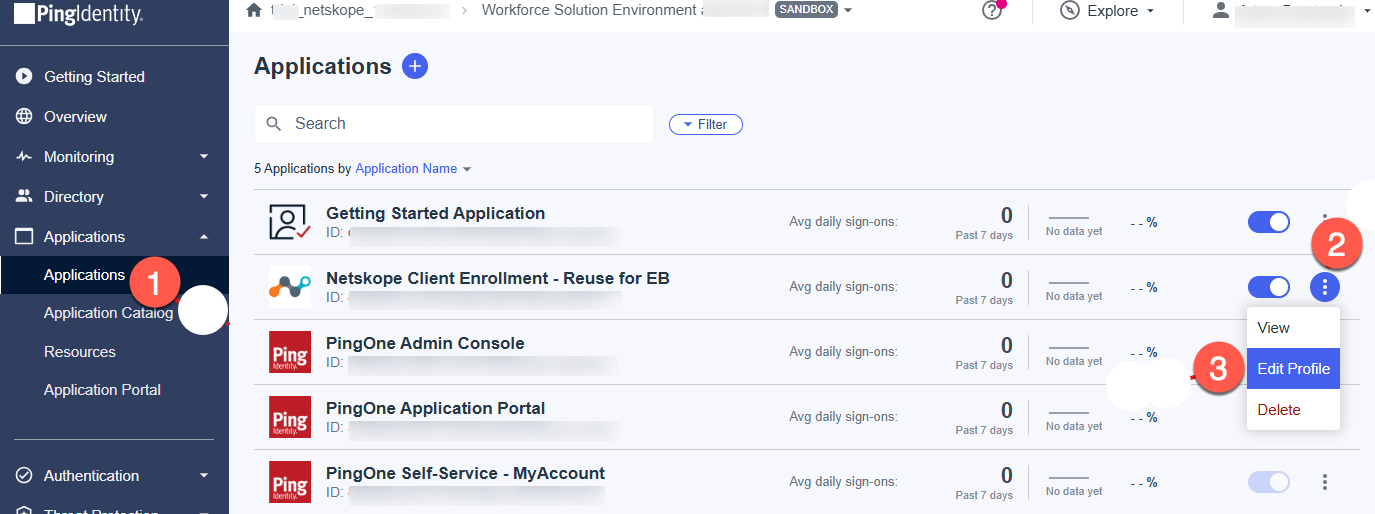Go to the Overview page
The width and height of the screenshot is (1375, 514).
(x=75, y=117)
